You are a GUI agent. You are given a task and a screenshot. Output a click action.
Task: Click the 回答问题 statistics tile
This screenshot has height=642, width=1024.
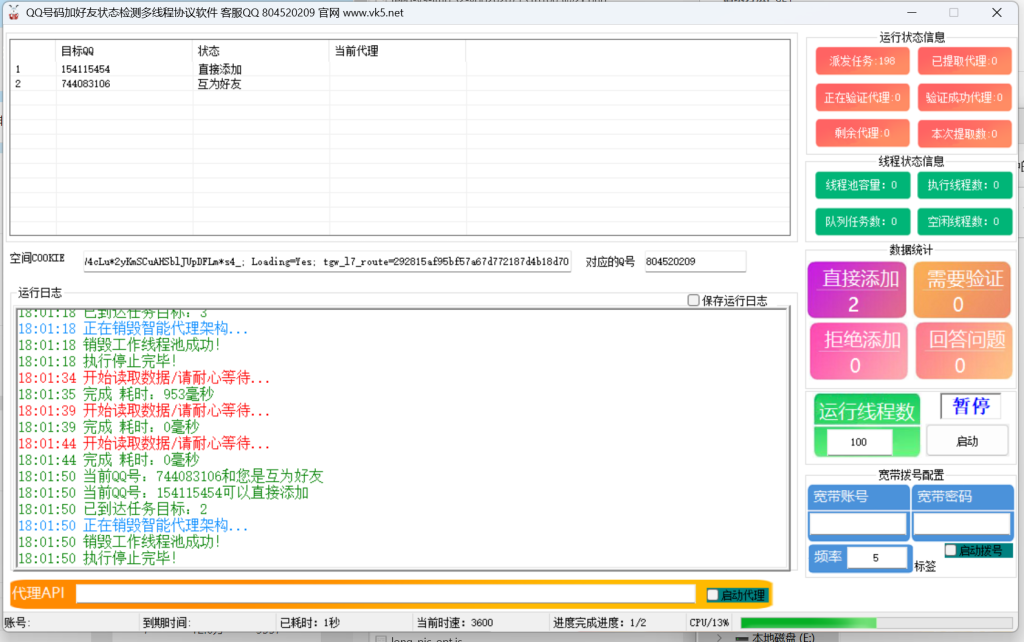[x=964, y=351]
